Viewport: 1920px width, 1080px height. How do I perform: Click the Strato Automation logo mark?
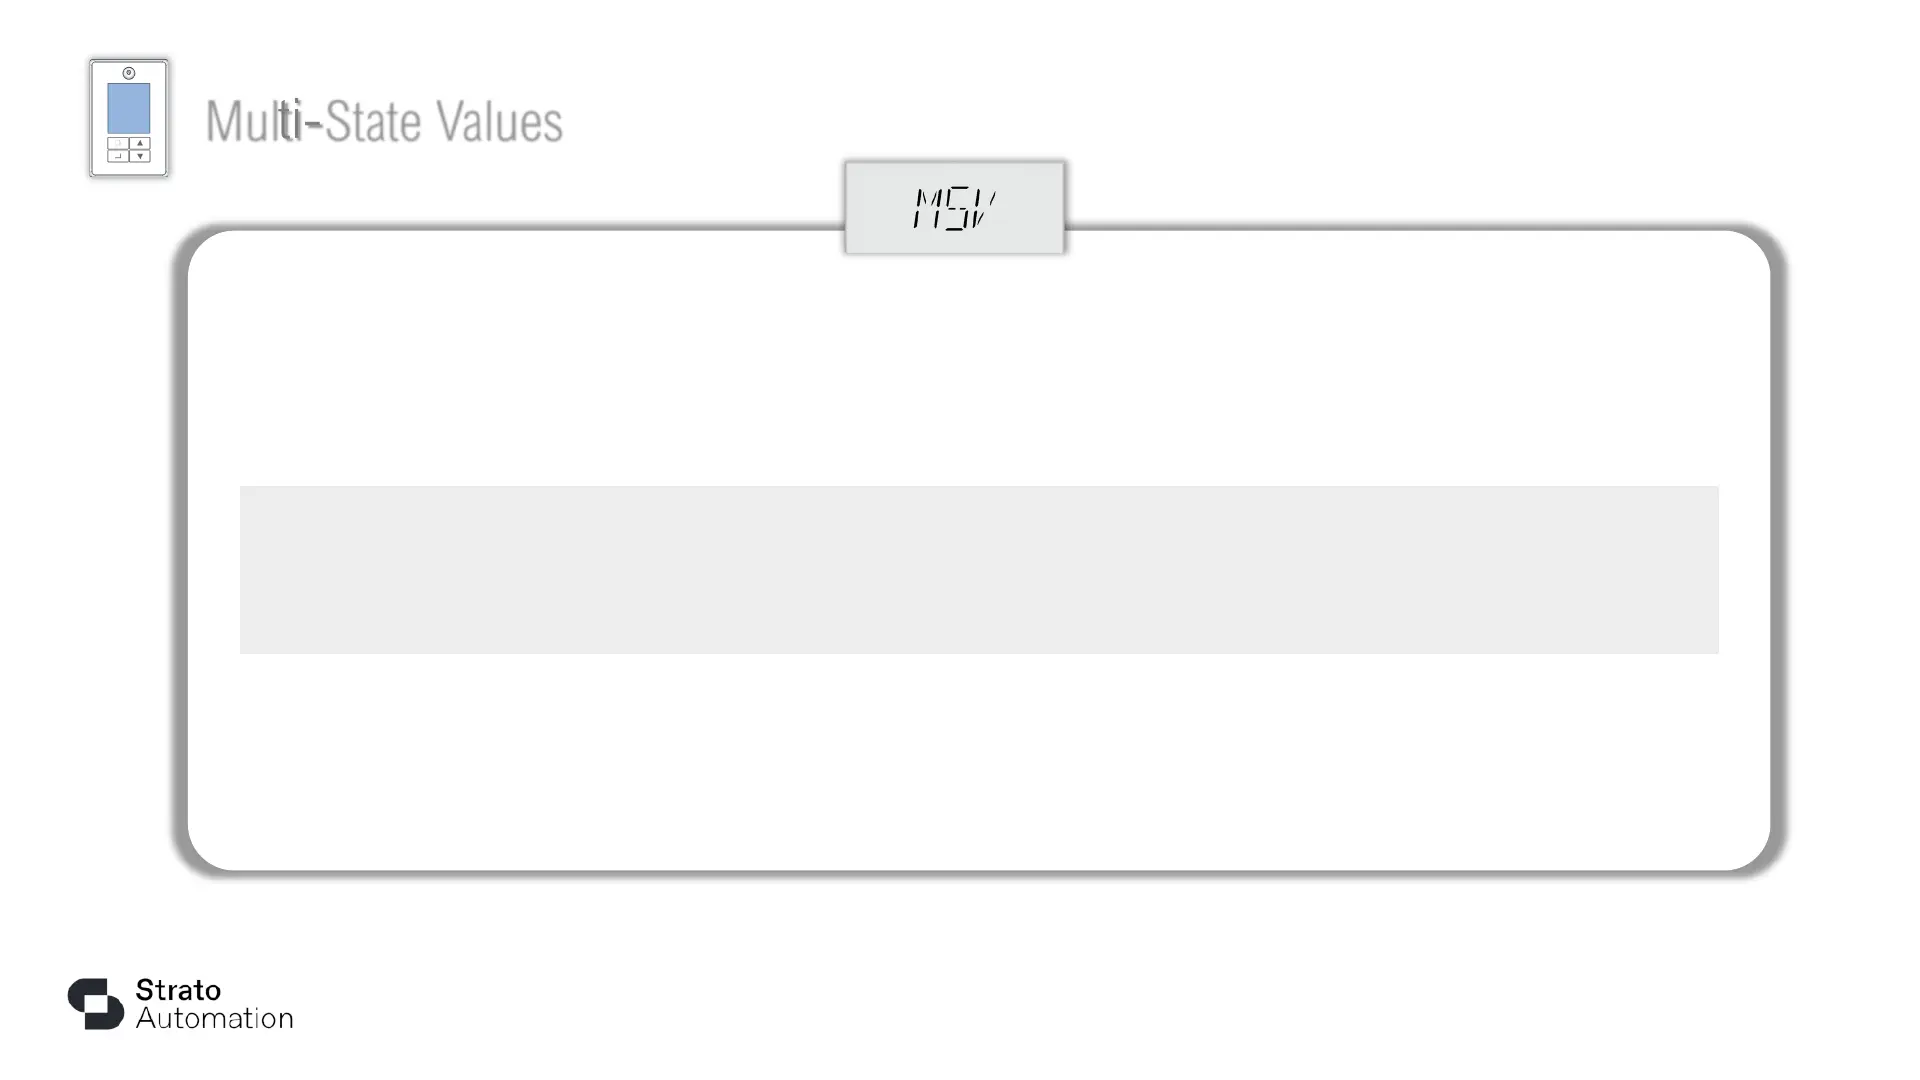pyautogui.click(x=95, y=1003)
